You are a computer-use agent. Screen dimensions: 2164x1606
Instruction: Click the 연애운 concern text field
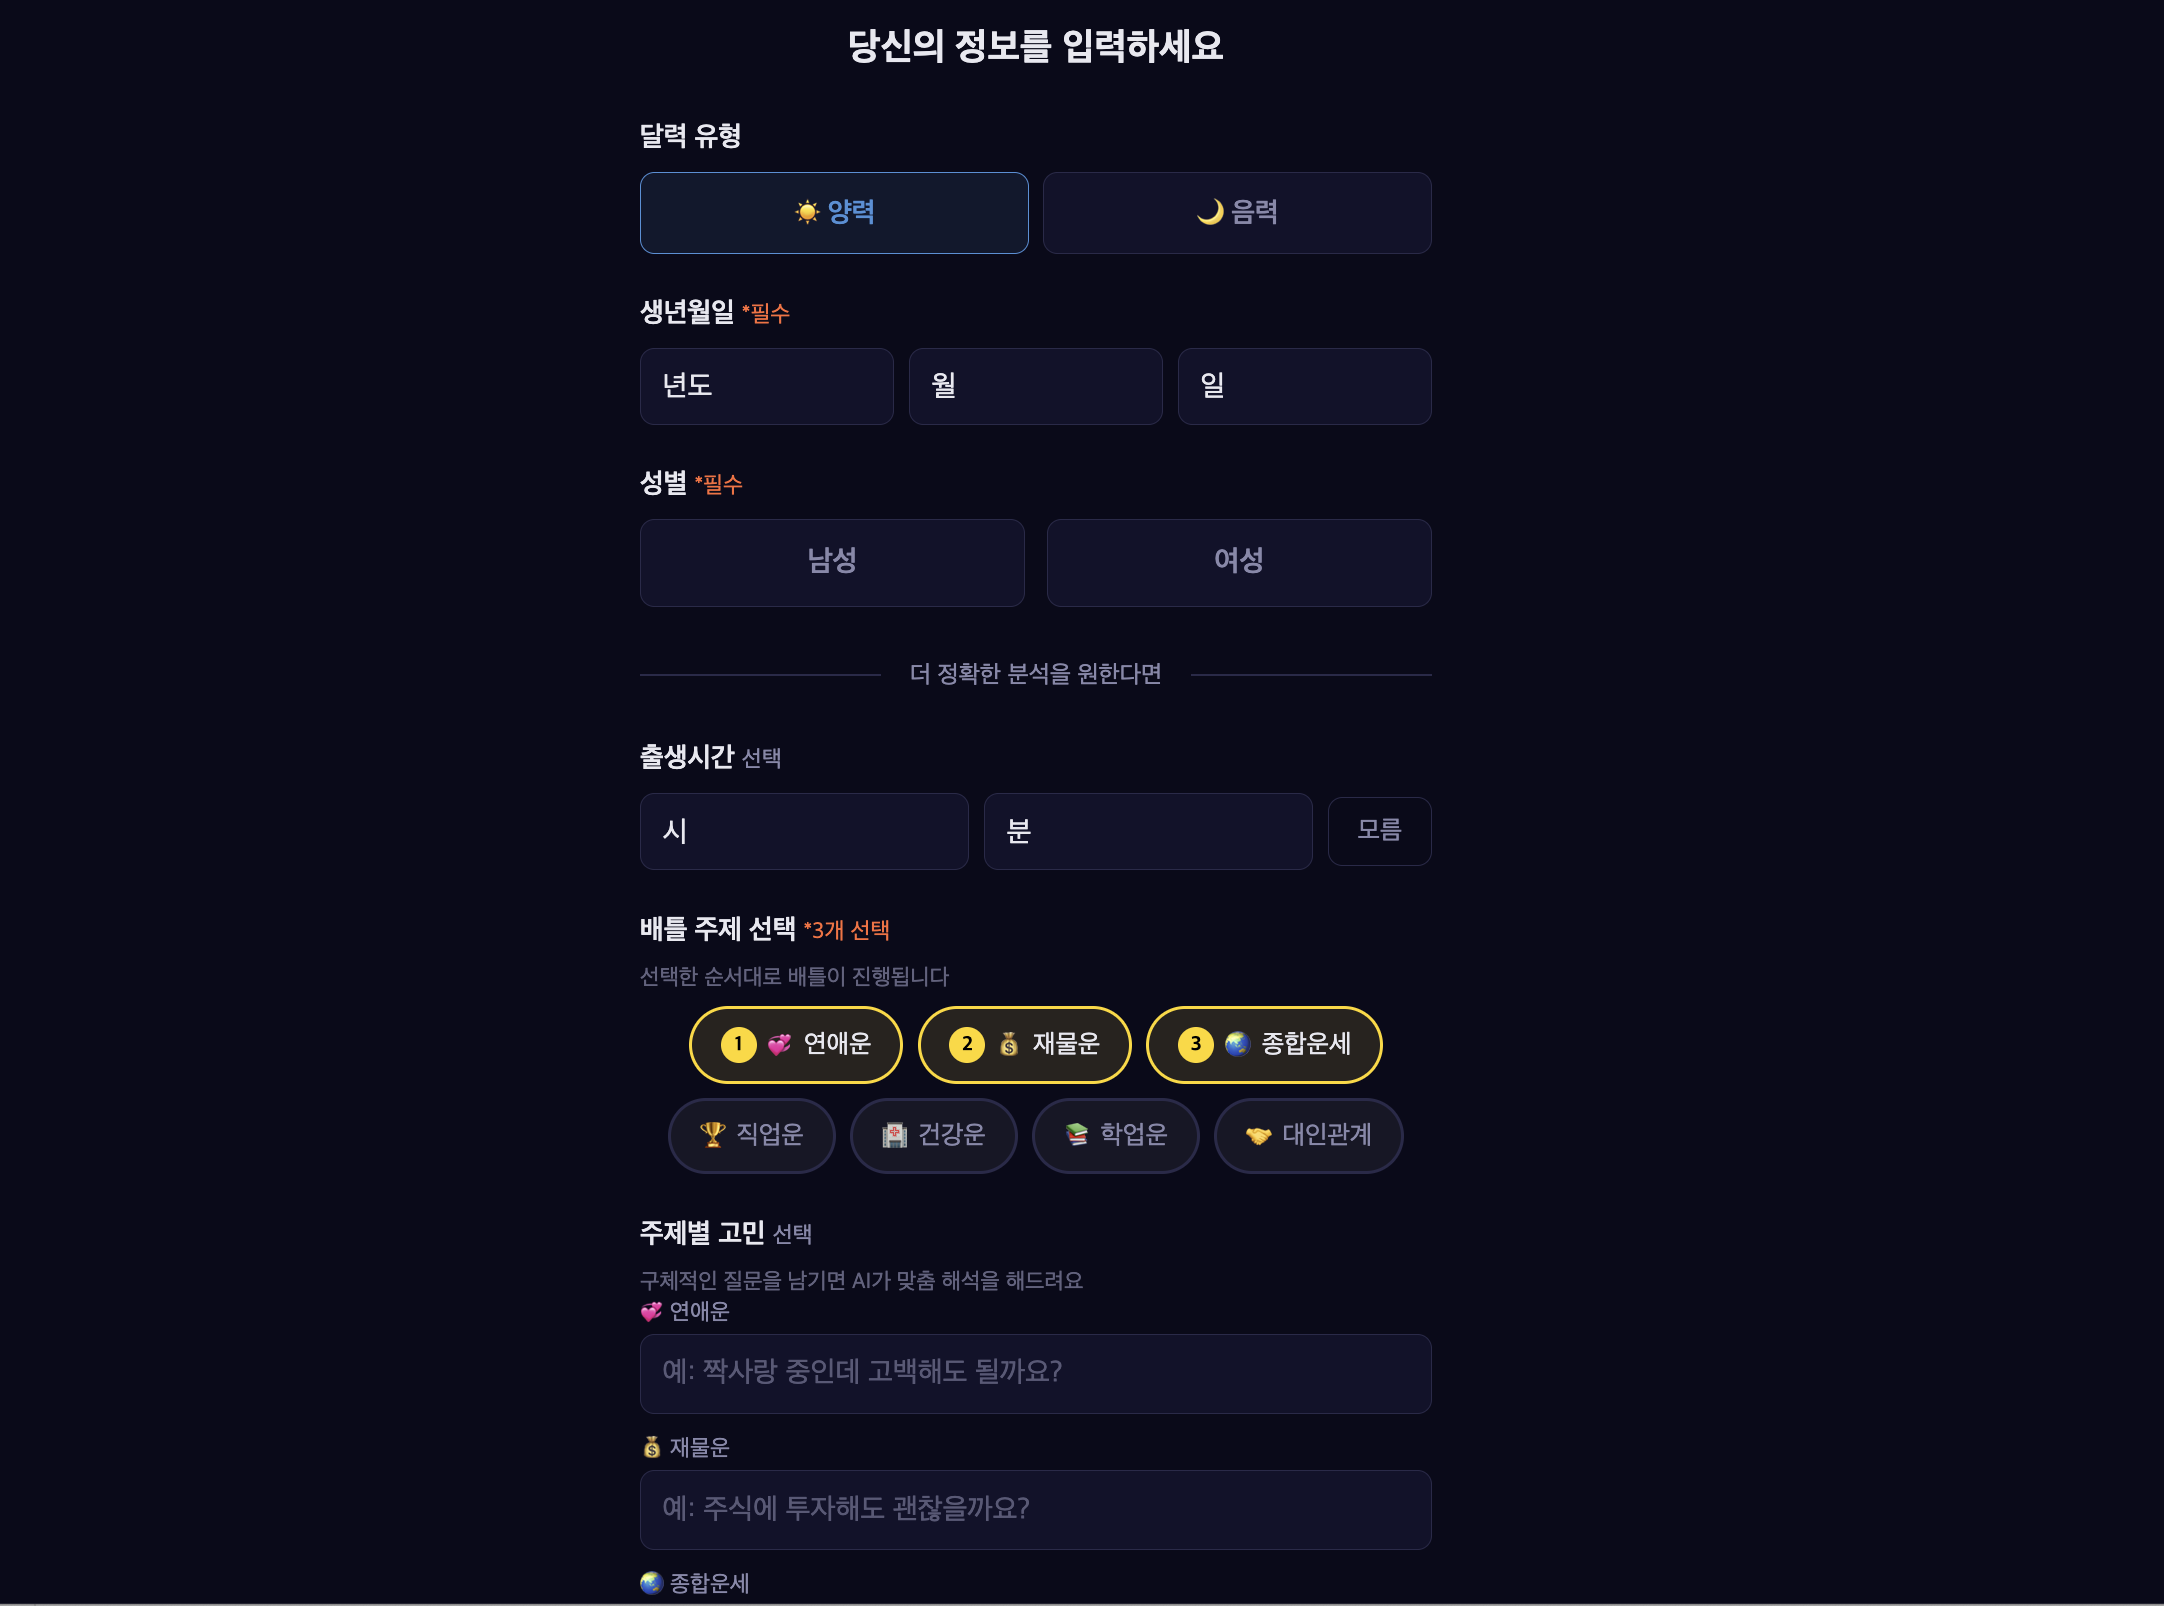1035,1373
